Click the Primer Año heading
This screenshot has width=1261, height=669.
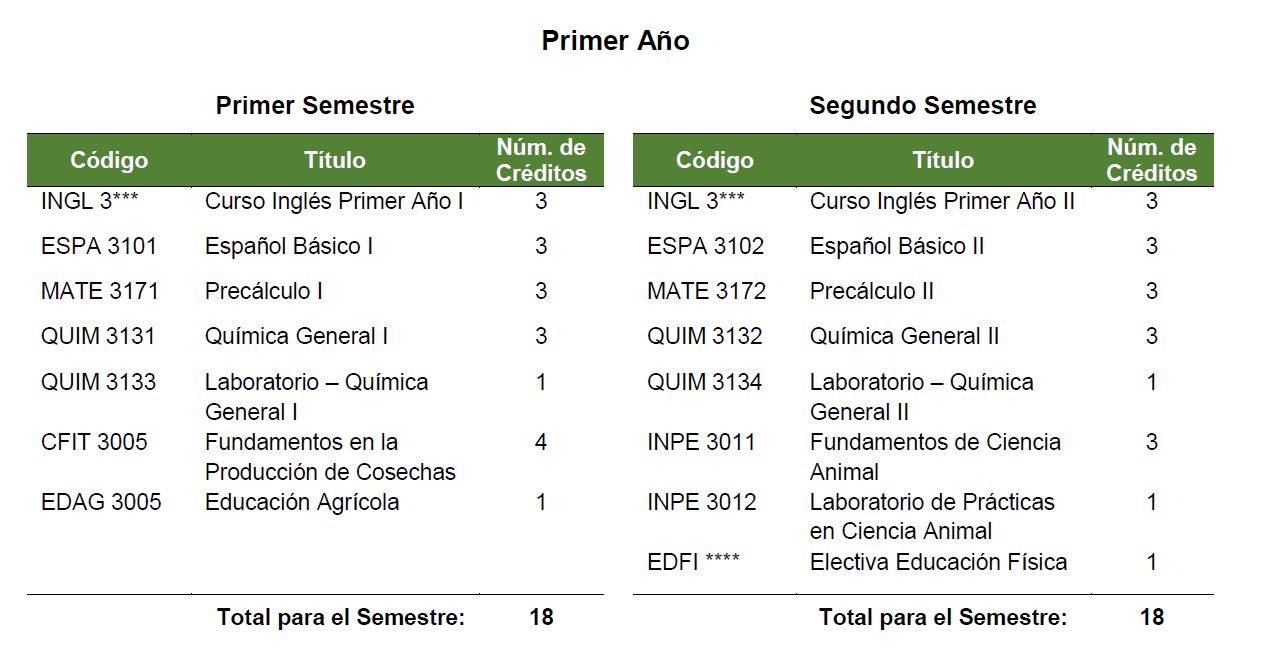615,41
